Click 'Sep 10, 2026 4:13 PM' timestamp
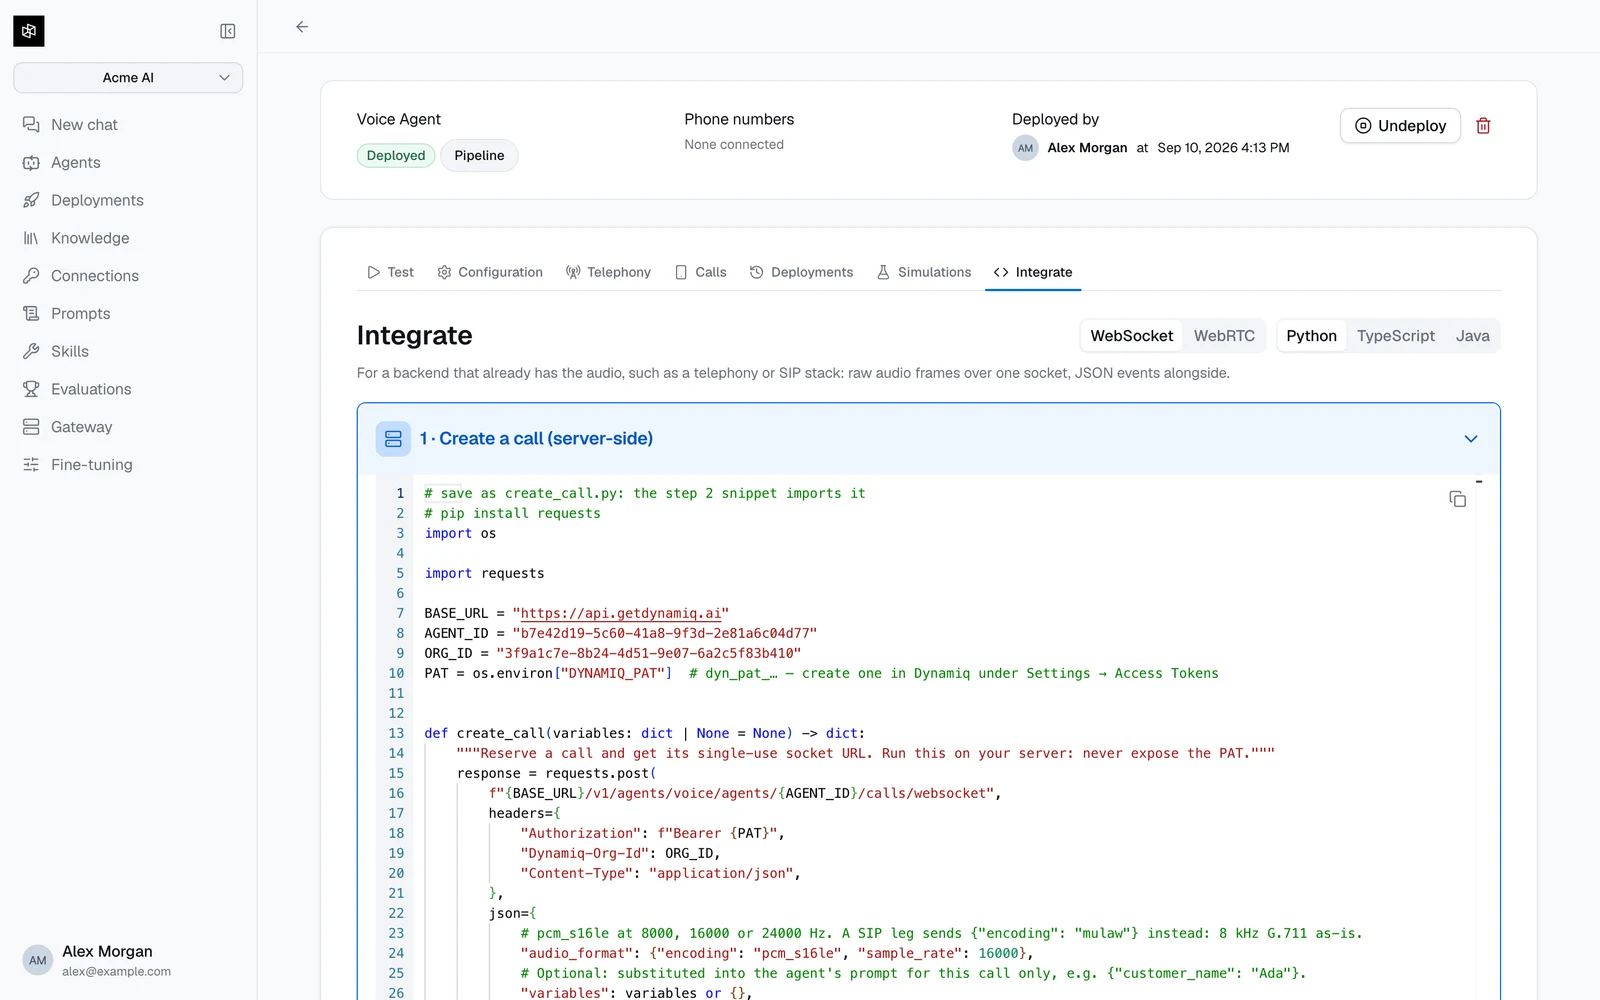Viewport: 1600px width, 1000px height. 1223,148
